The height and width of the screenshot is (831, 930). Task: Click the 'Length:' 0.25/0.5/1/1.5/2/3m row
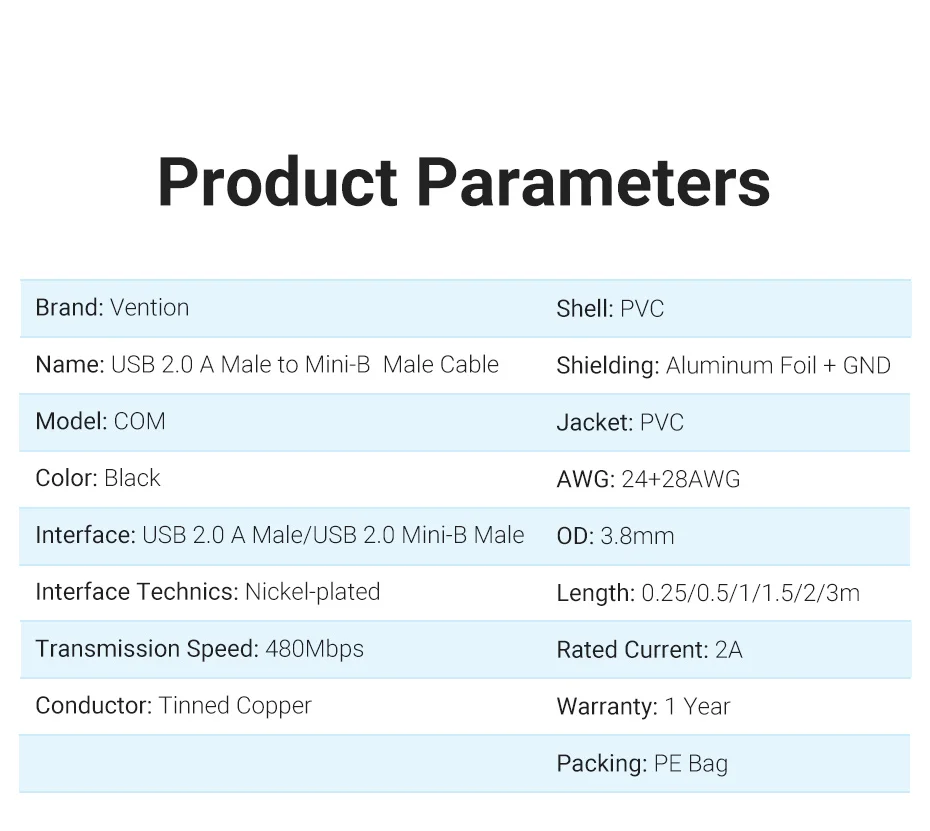click(708, 593)
